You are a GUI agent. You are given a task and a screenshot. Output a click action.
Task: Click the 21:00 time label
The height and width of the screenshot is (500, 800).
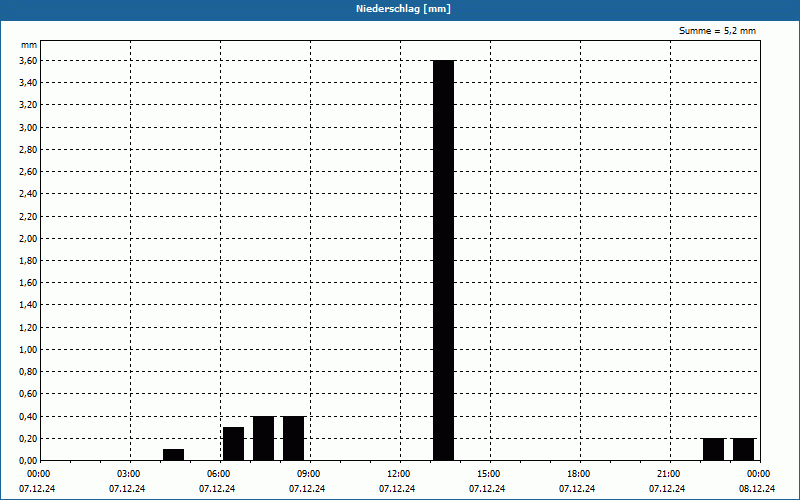669,474
